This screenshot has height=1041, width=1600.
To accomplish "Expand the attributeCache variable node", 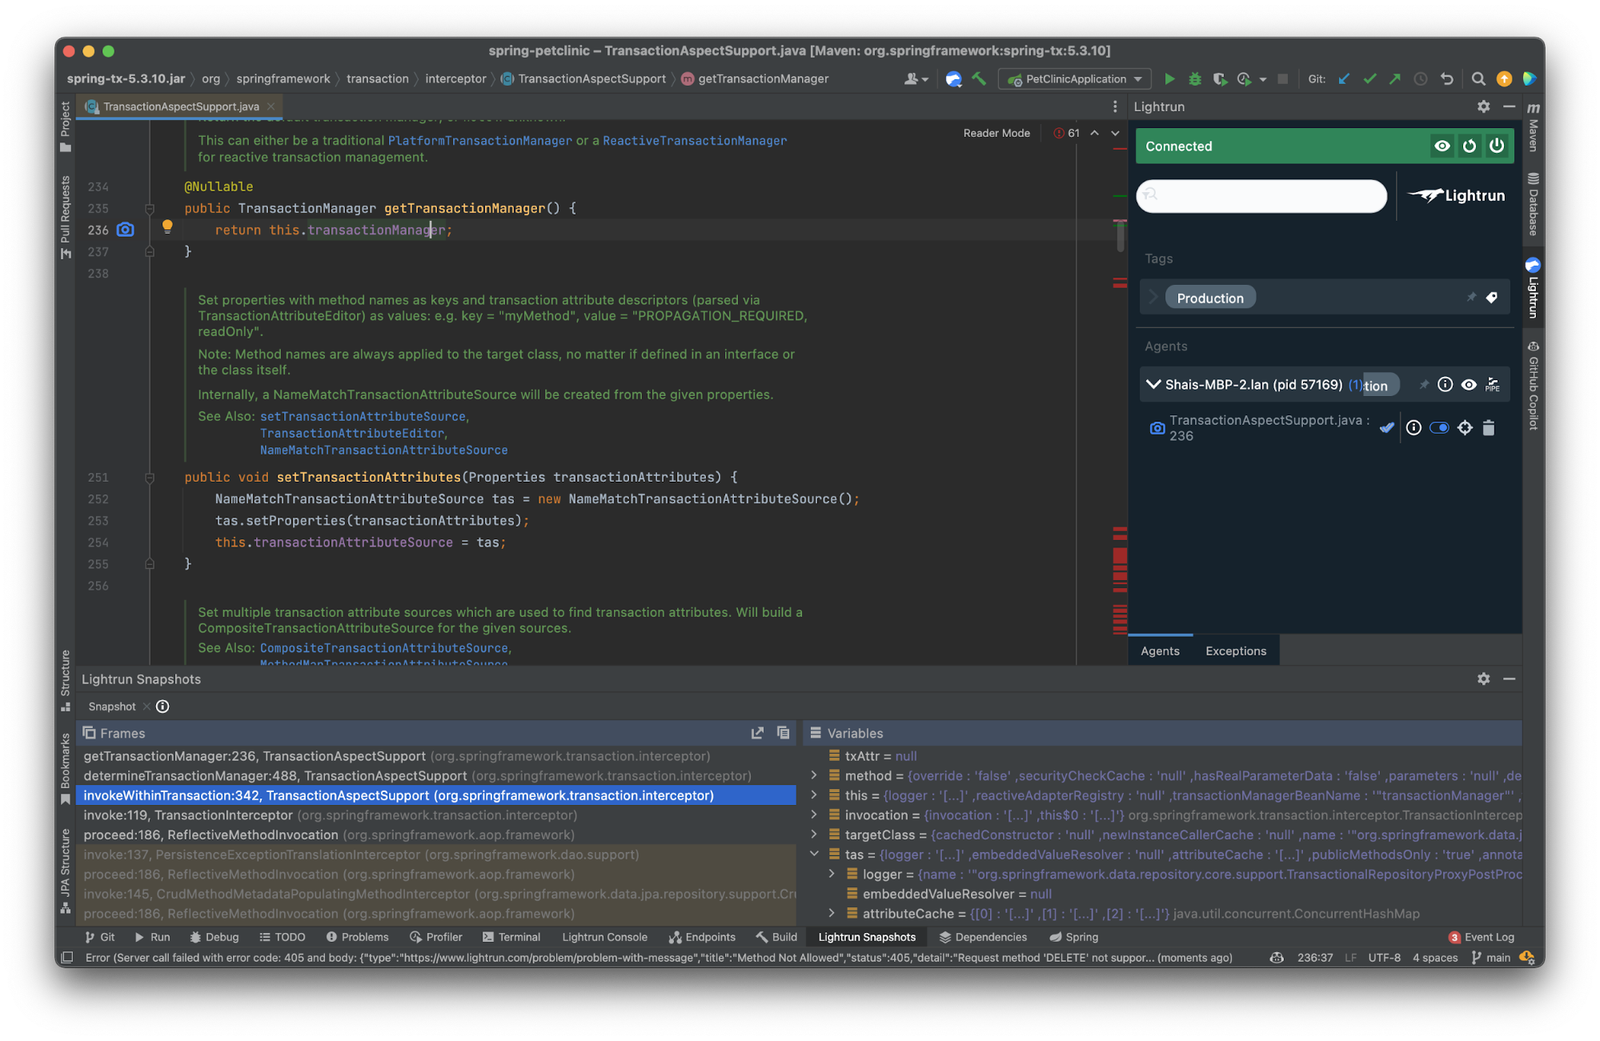I will [x=832, y=914].
